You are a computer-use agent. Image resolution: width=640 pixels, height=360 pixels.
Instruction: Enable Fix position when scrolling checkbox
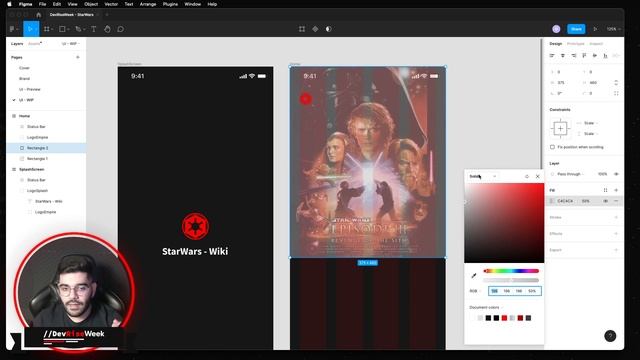coord(552,147)
